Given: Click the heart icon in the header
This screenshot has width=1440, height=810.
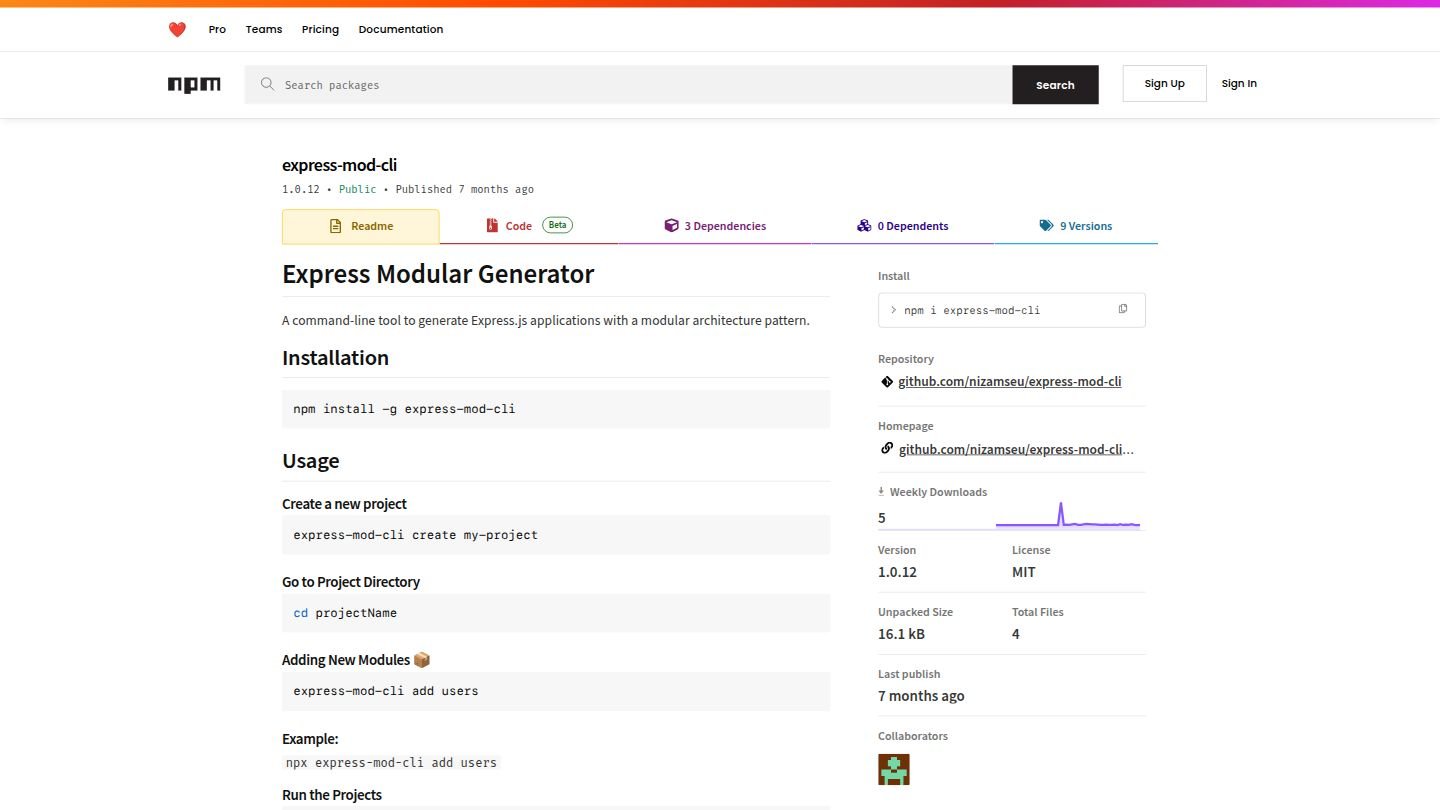Looking at the screenshot, I should pyautogui.click(x=177, y=29).
